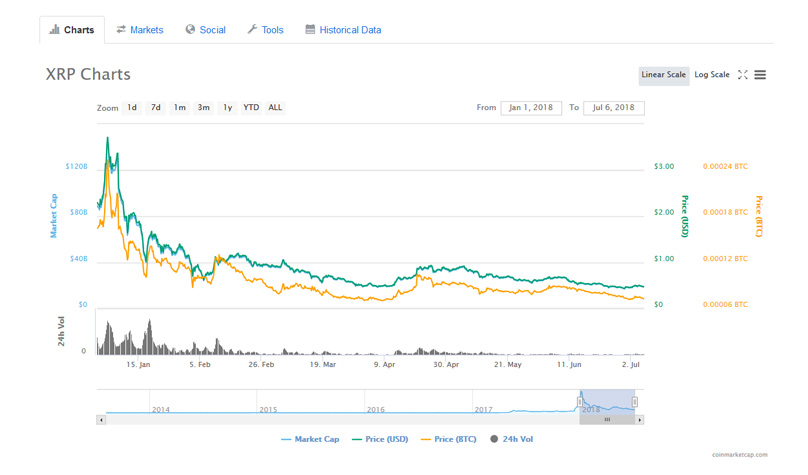
Task: Click the wrench icon beside Tools
Action: (252, 29)
